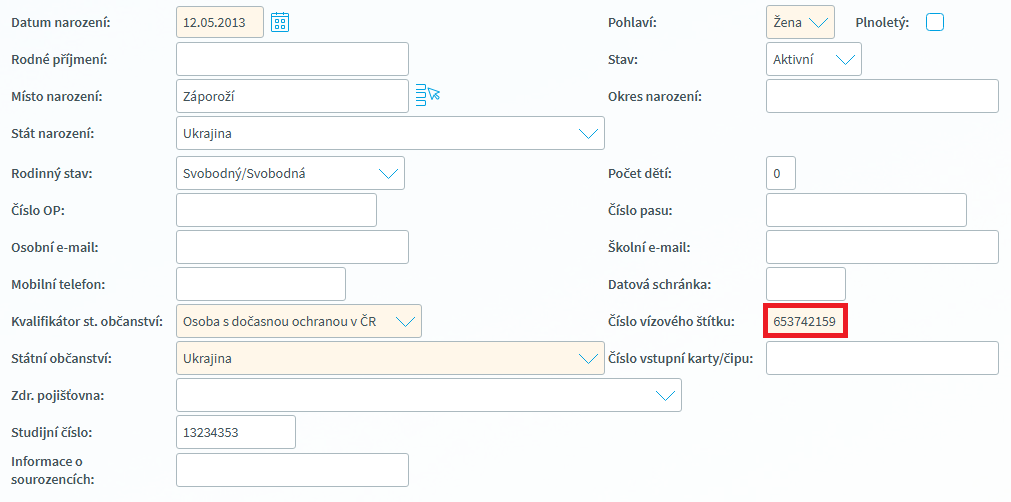Click the Studijní číslo field
This screenshot has height=502, width=1011.
[236, 432]
